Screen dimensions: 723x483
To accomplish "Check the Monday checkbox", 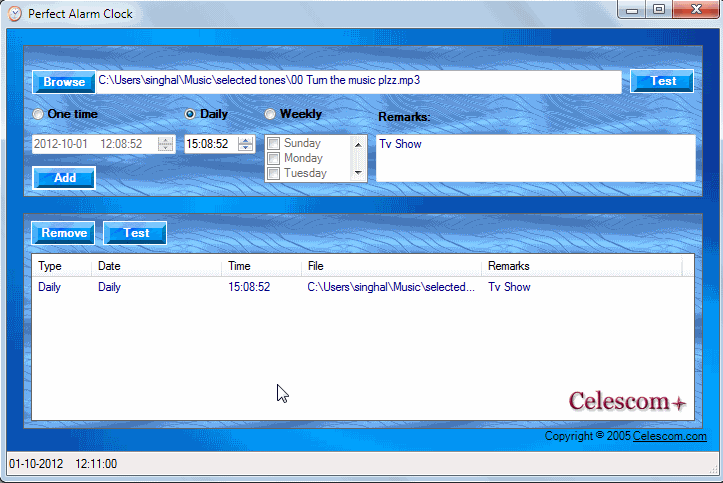I will [x=273, y=159].
